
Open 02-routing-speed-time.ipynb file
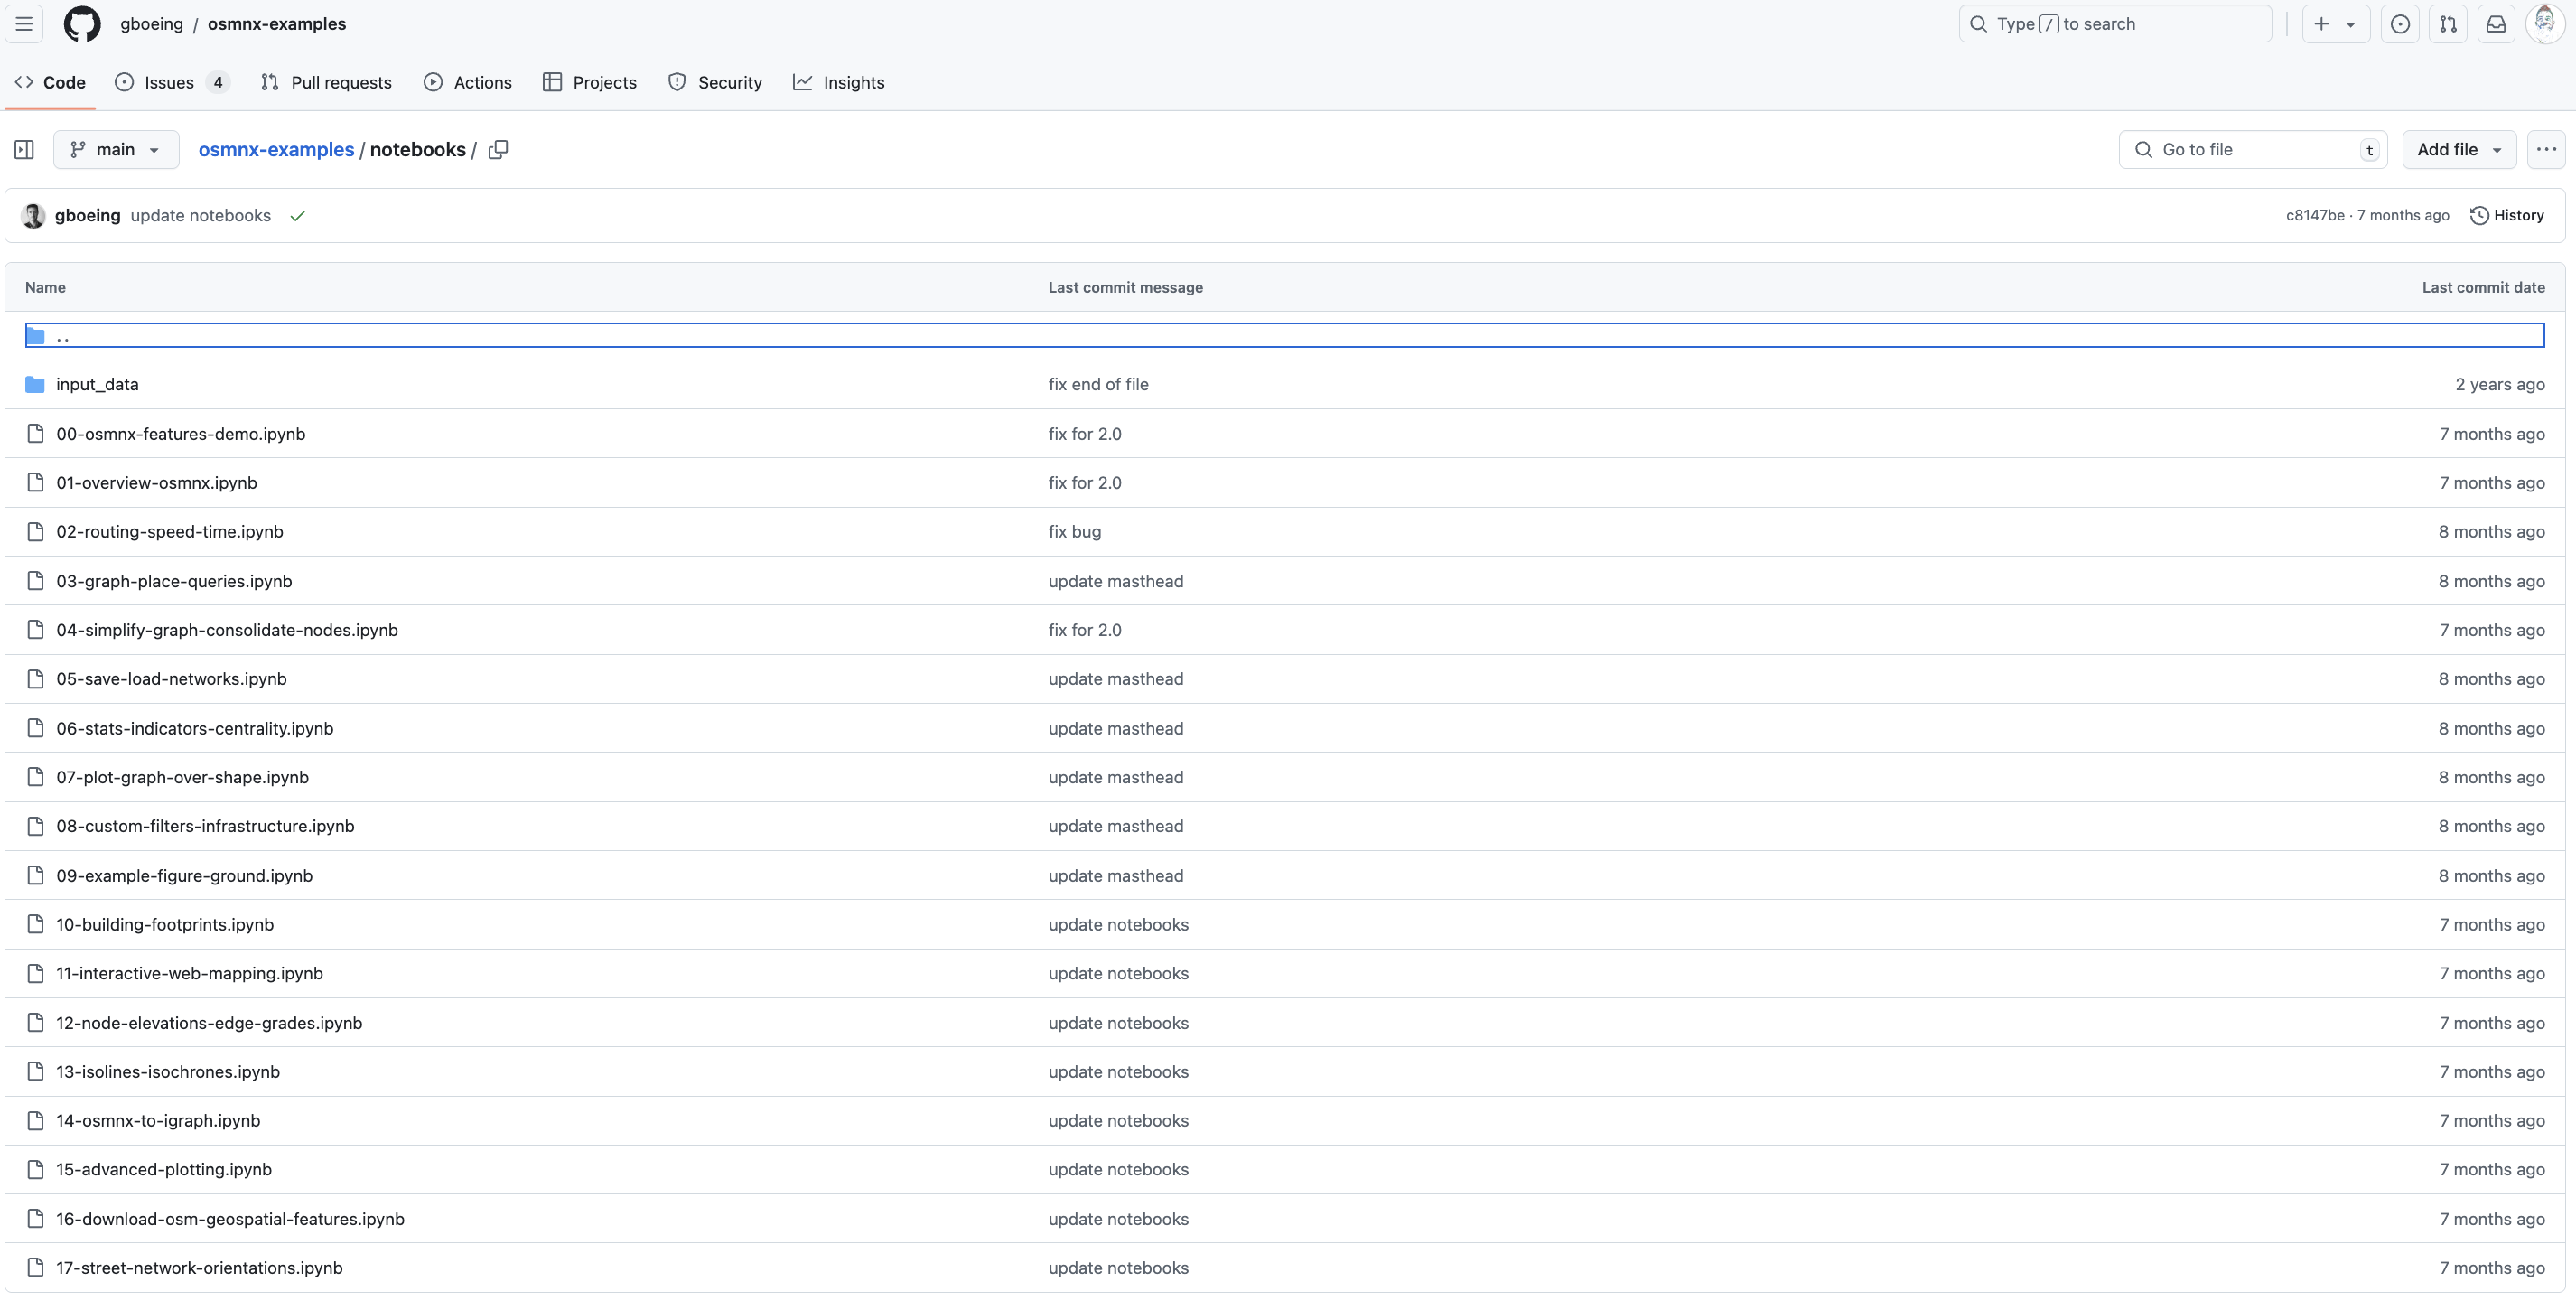pos(170,532)
